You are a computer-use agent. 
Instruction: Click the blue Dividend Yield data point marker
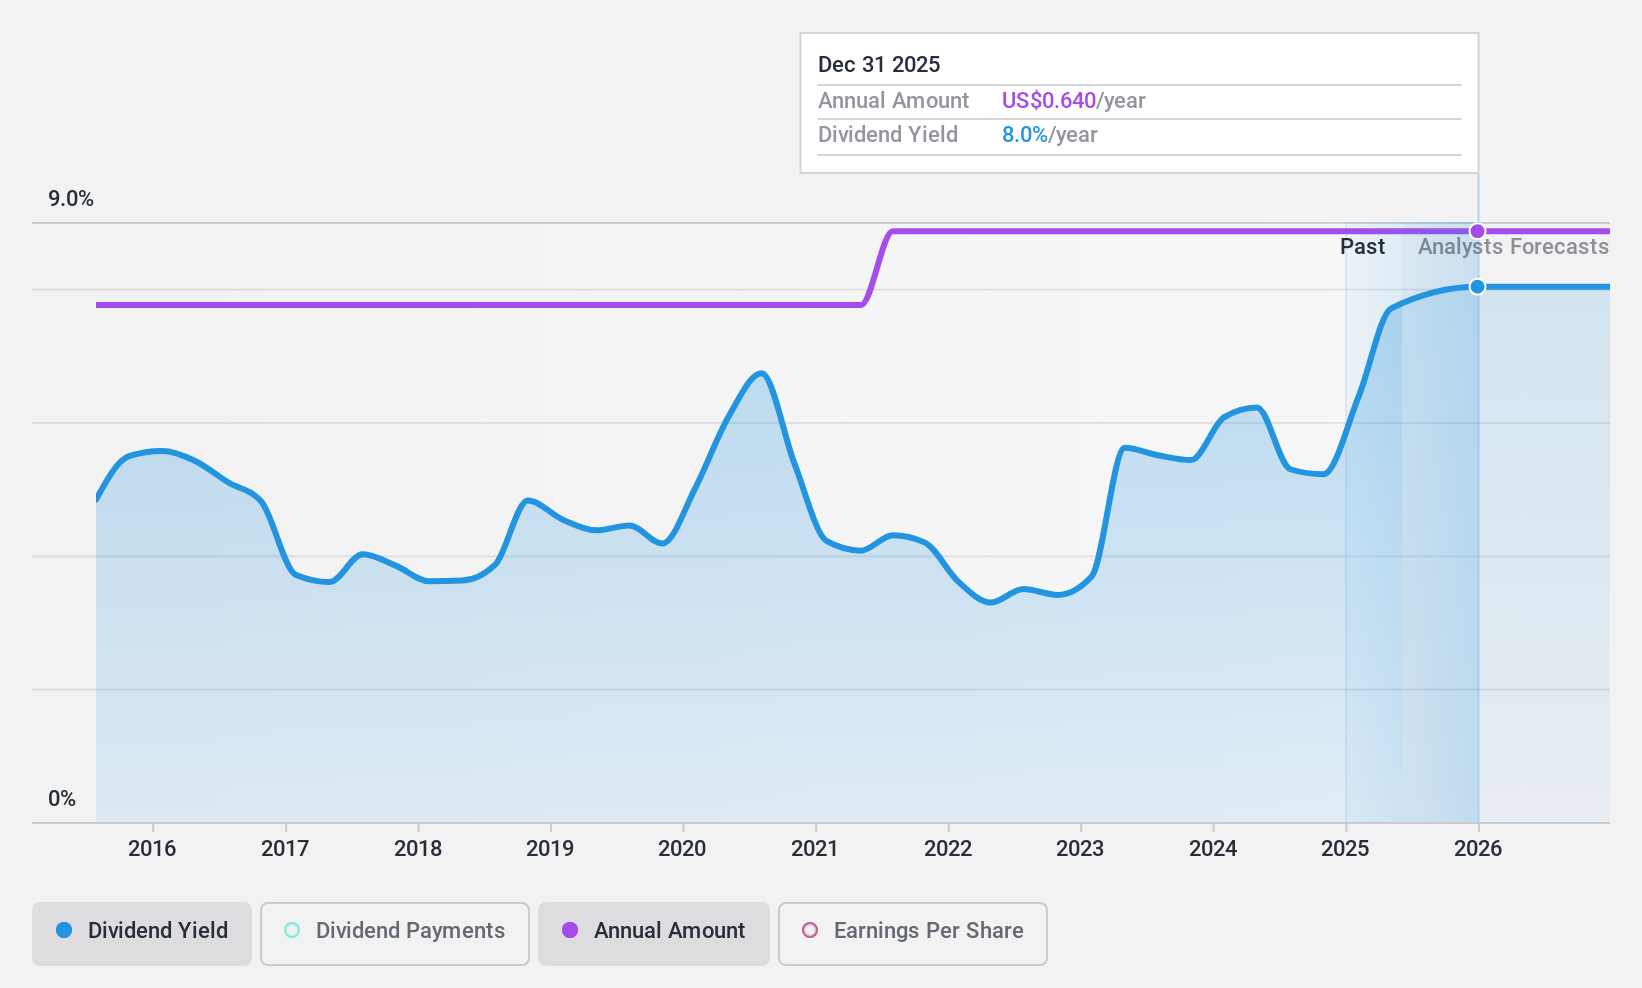(x=1477, y=287)
